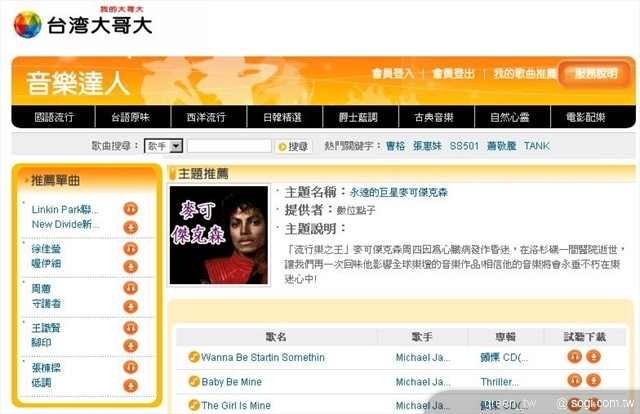Select 爵士藍調 in navigation bar
This screenshot has width=640, height=414.
[x=358, y=118]
